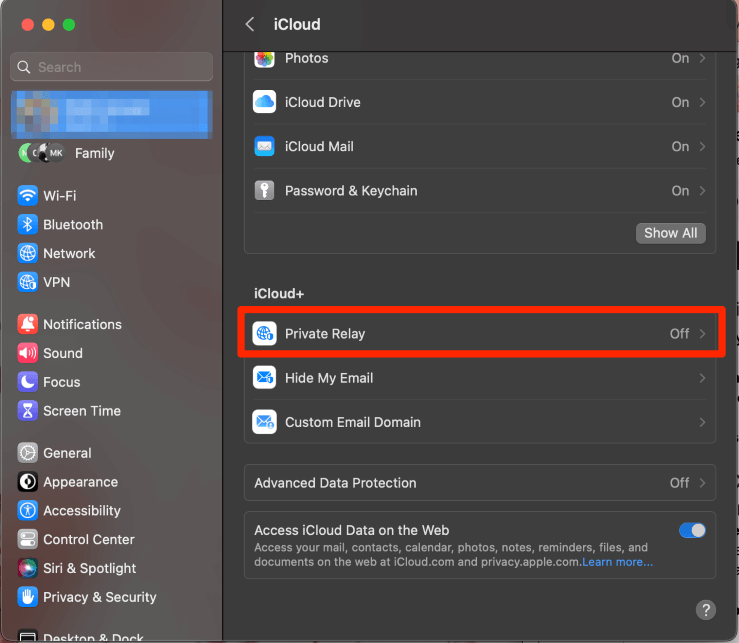The image size is (739, 643).
Task: Expand the iCloud Mail row chevron
Action: 702,147
